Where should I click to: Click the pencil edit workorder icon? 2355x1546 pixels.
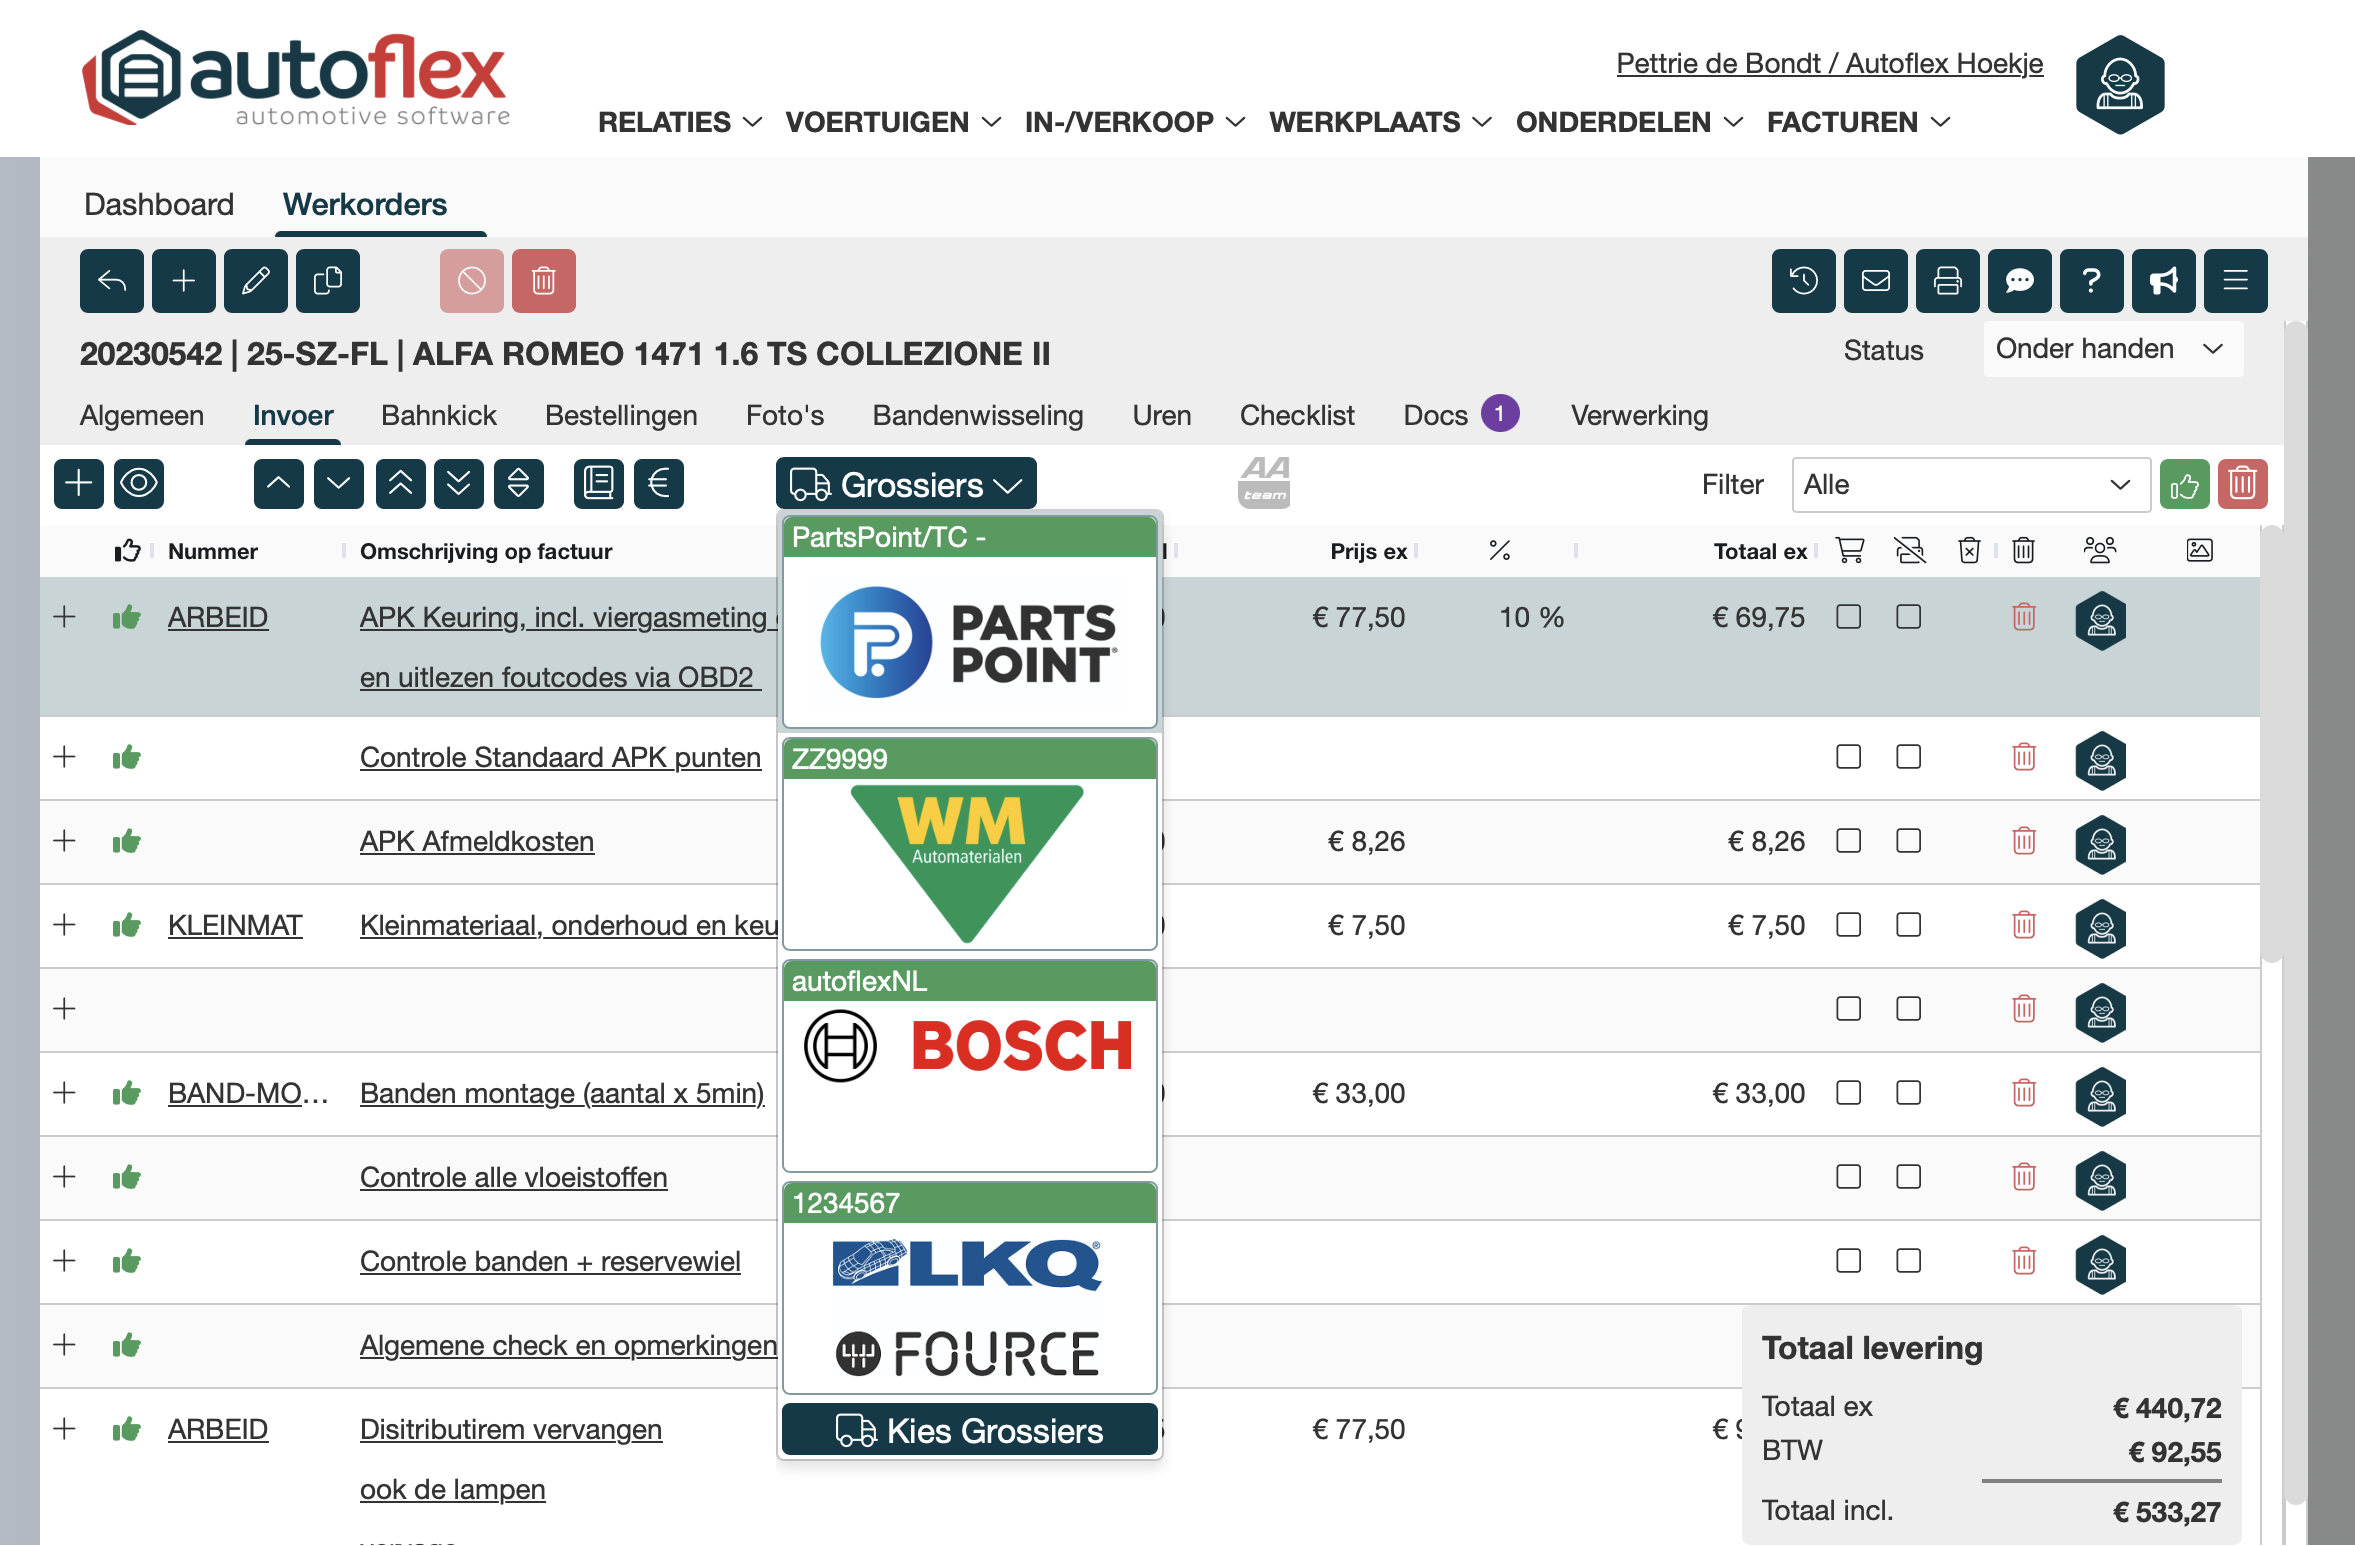[255, 281]
